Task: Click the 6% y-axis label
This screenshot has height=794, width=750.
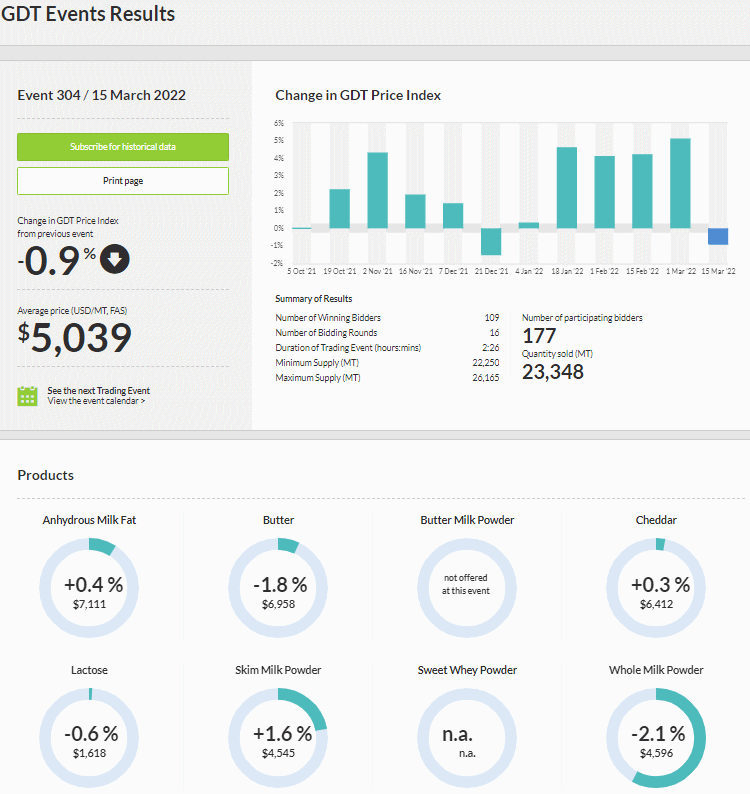Action: tap(279, 123)
